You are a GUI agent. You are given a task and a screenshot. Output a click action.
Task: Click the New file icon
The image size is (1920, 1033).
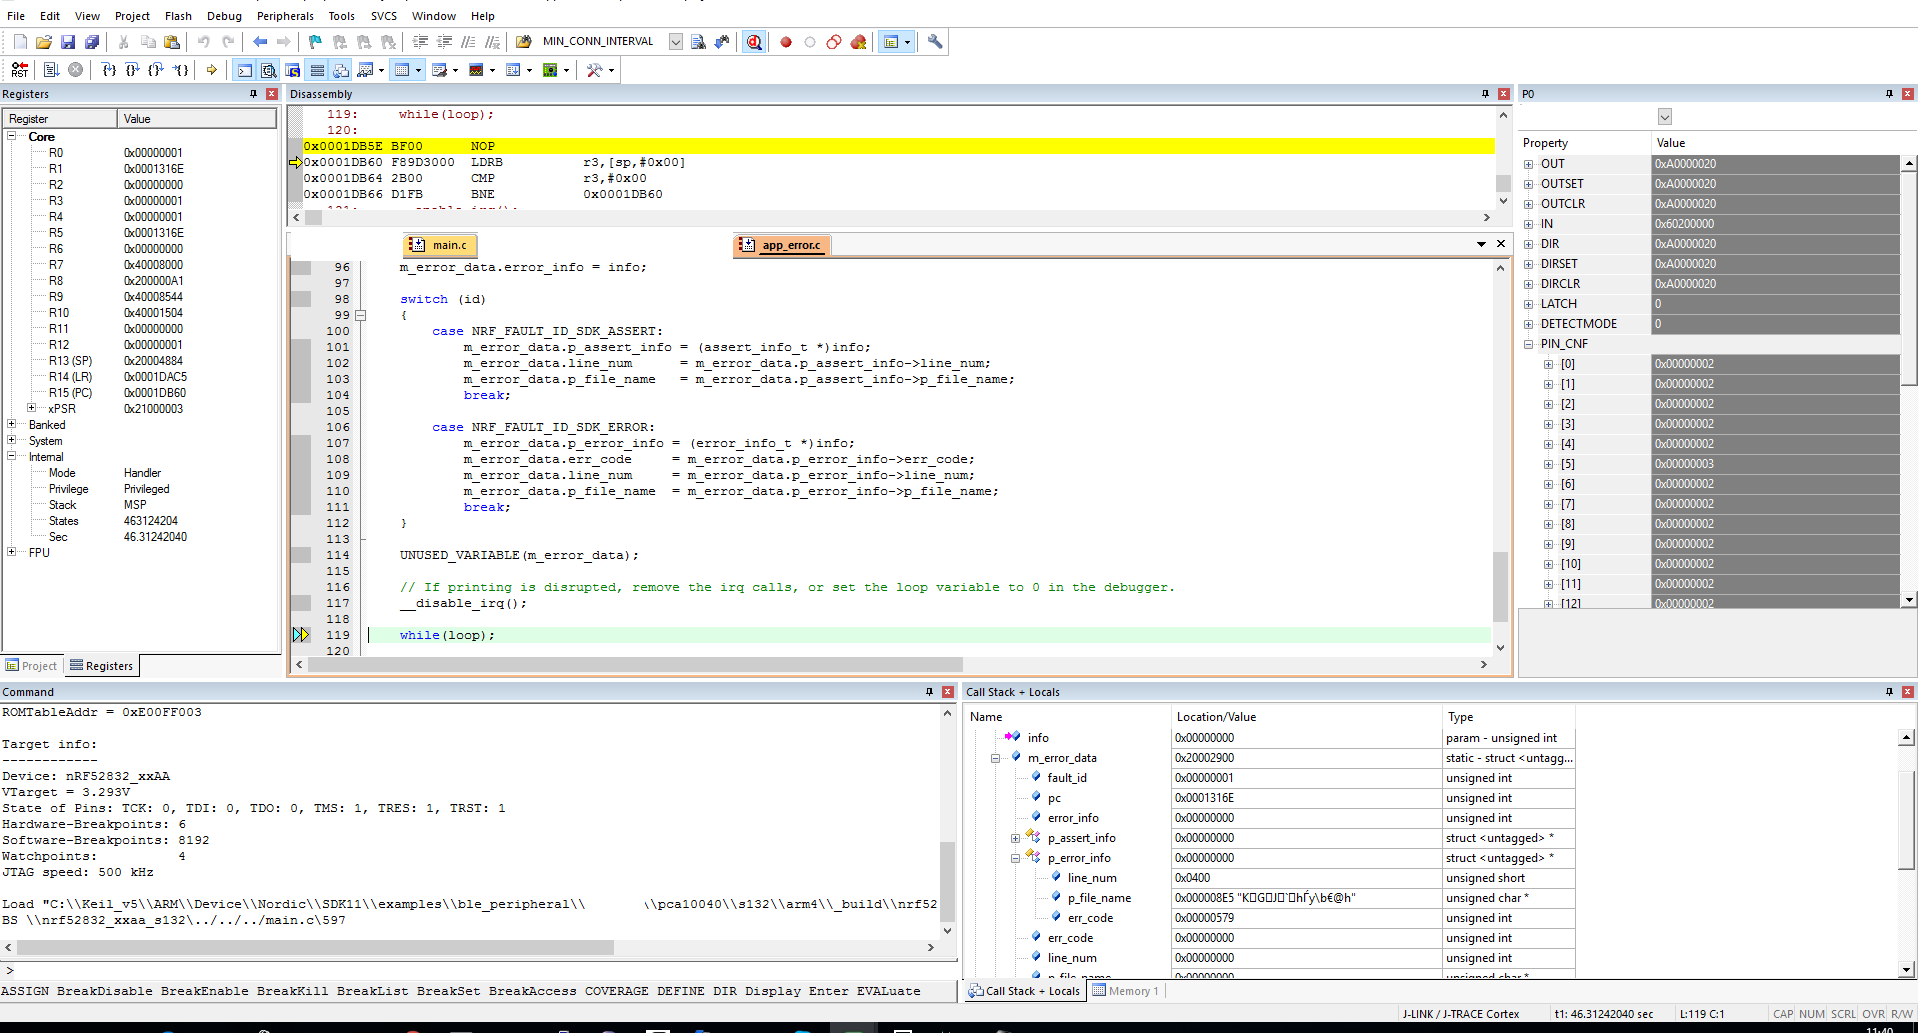tap(20, 42)
